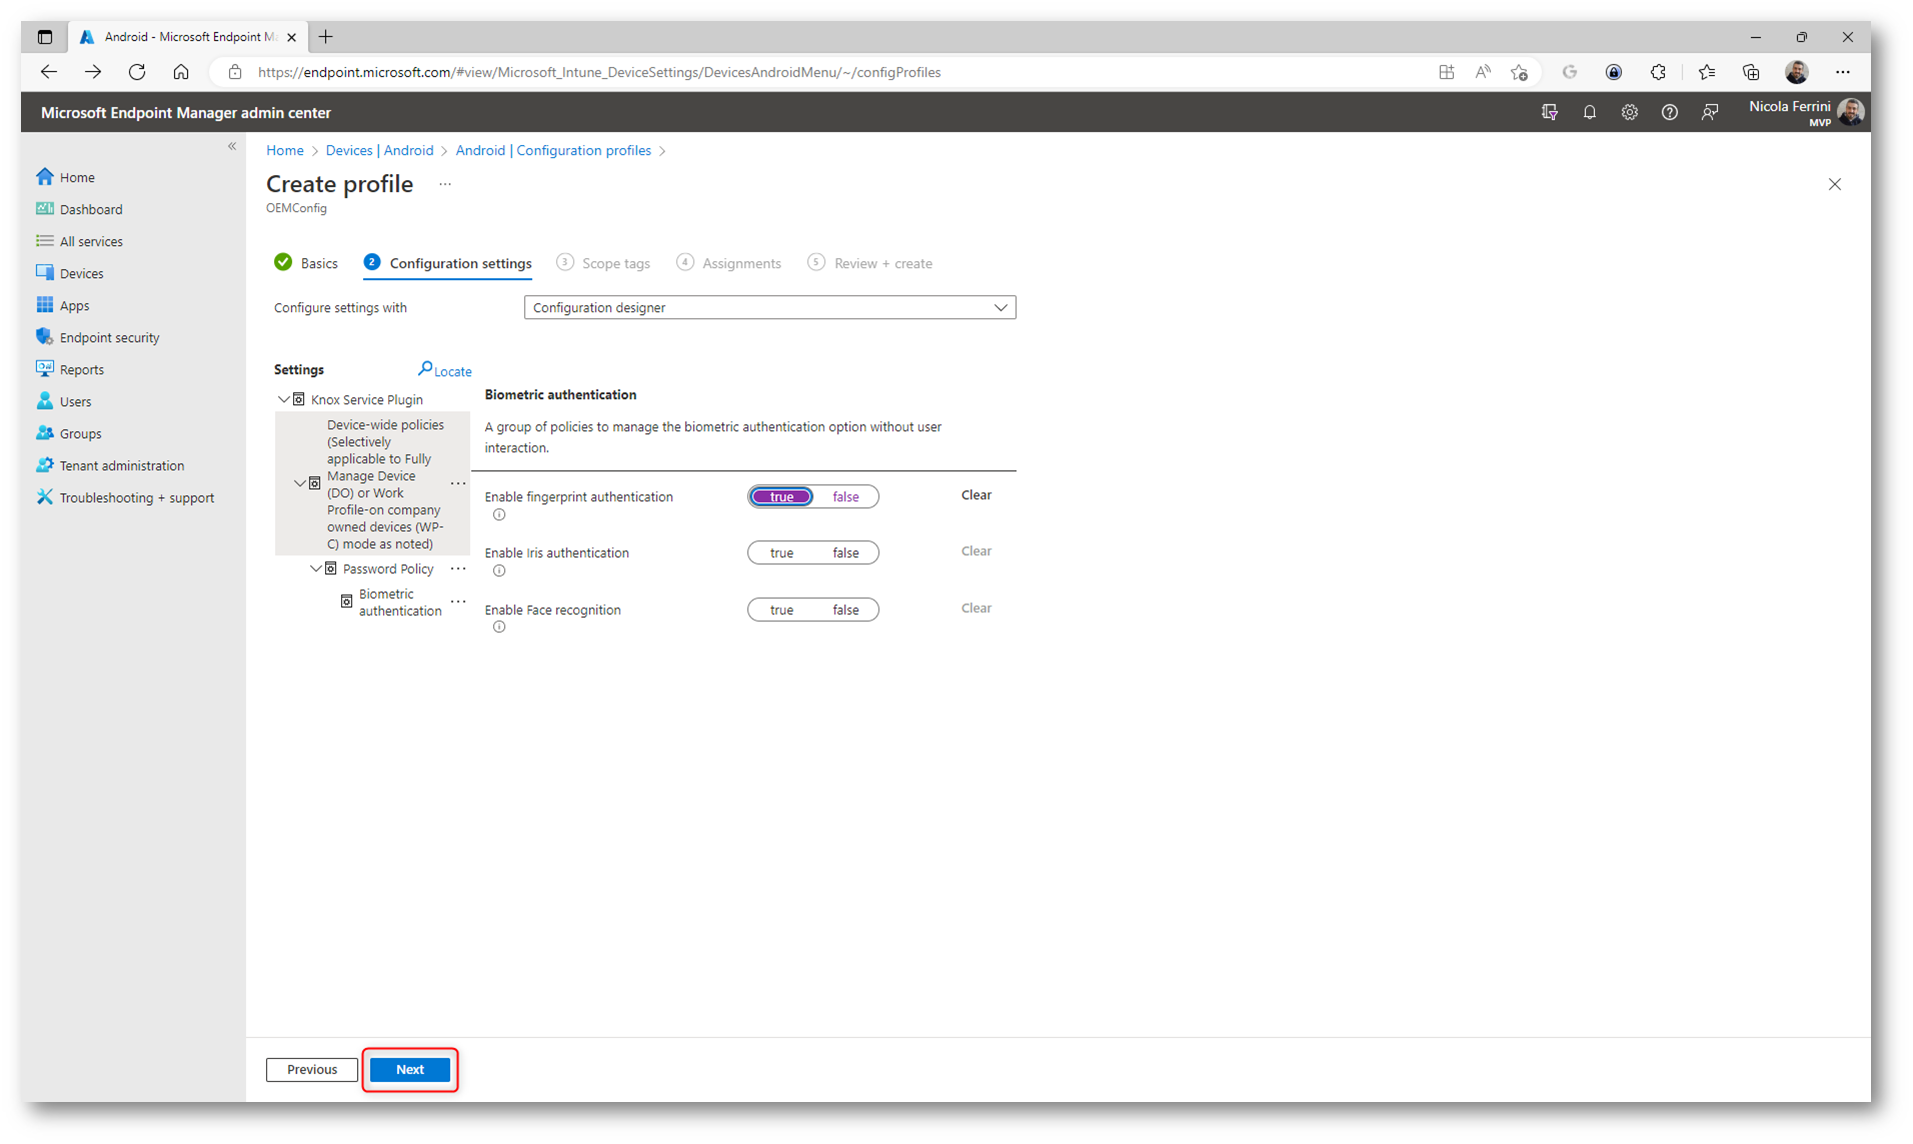Collapse the Password Policy node
The height and width of the screenshot is (1144, 1913).
pyautogui.click(x=315, y=568)
